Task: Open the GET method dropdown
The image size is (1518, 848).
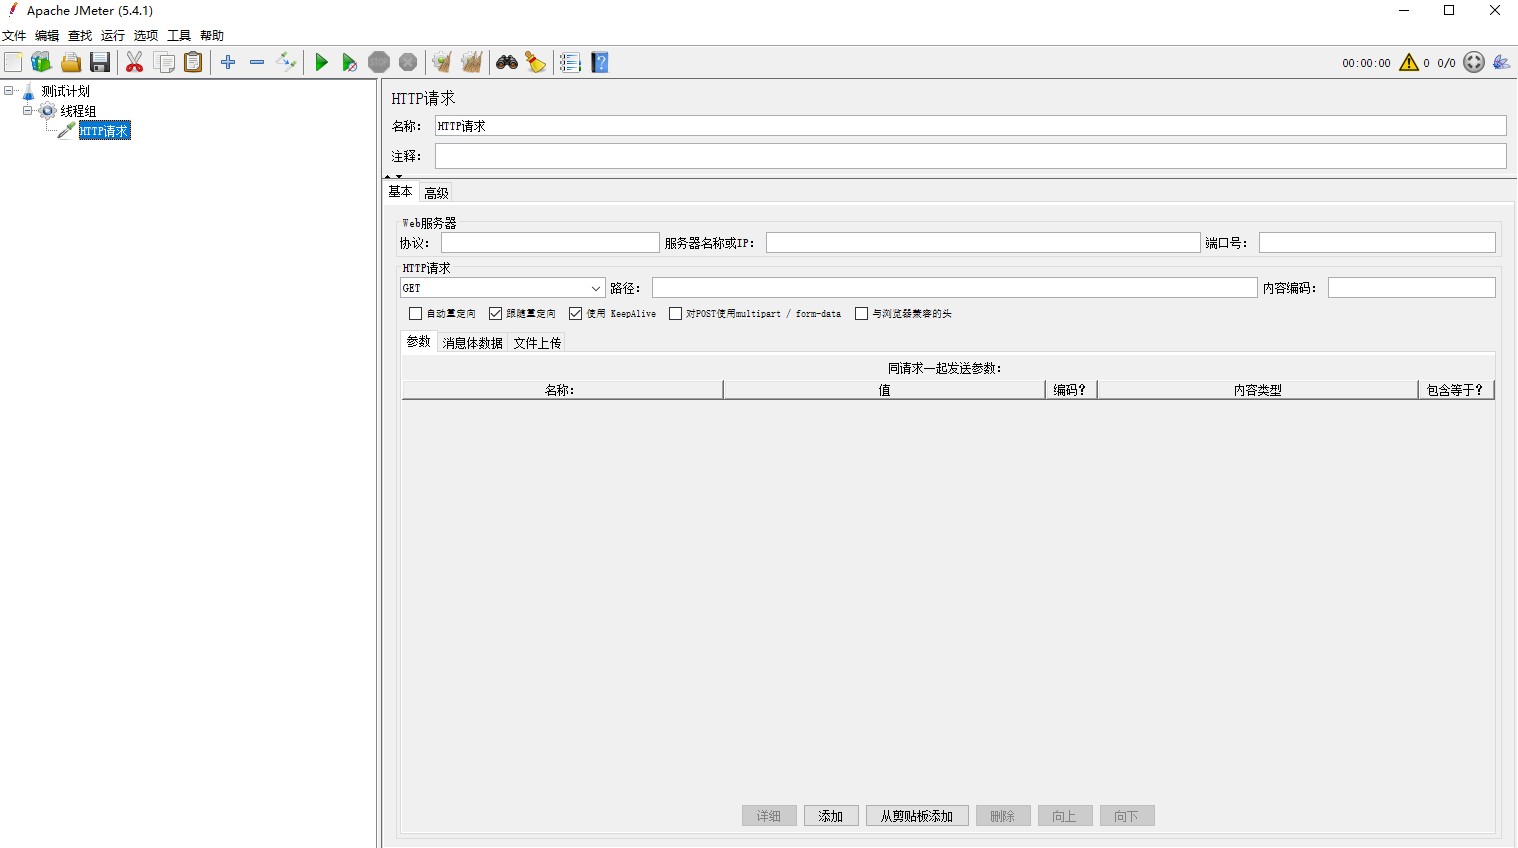Action: tap(503, 288)
